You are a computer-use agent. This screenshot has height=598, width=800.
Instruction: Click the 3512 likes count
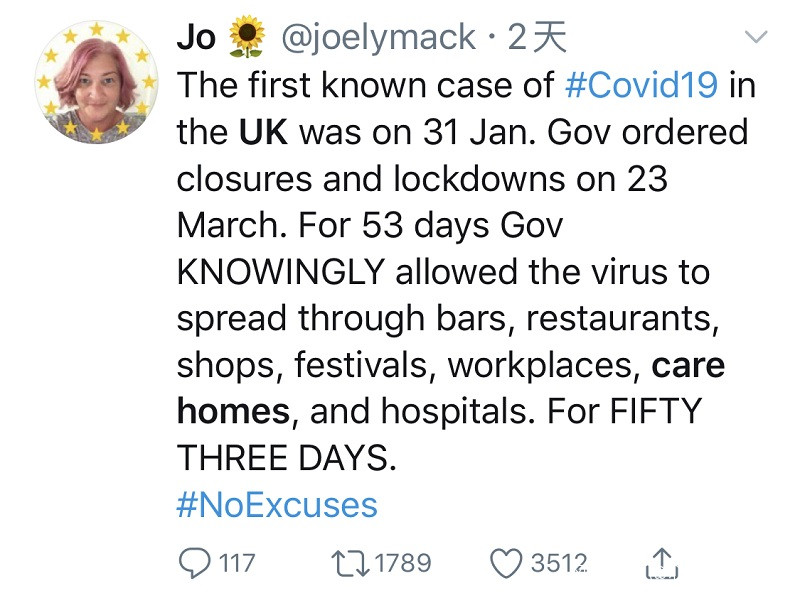click(x=558, y=563)
